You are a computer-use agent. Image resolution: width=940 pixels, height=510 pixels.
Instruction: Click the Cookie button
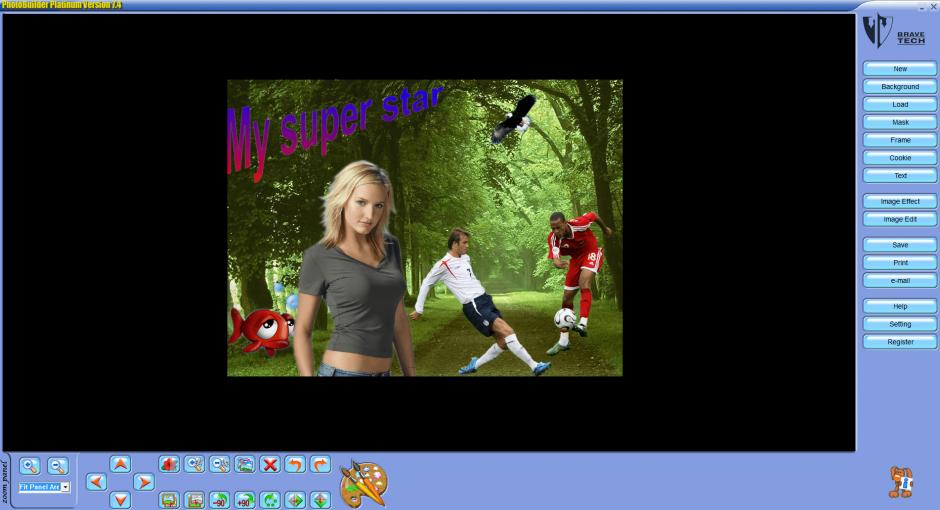pos(900,158)
